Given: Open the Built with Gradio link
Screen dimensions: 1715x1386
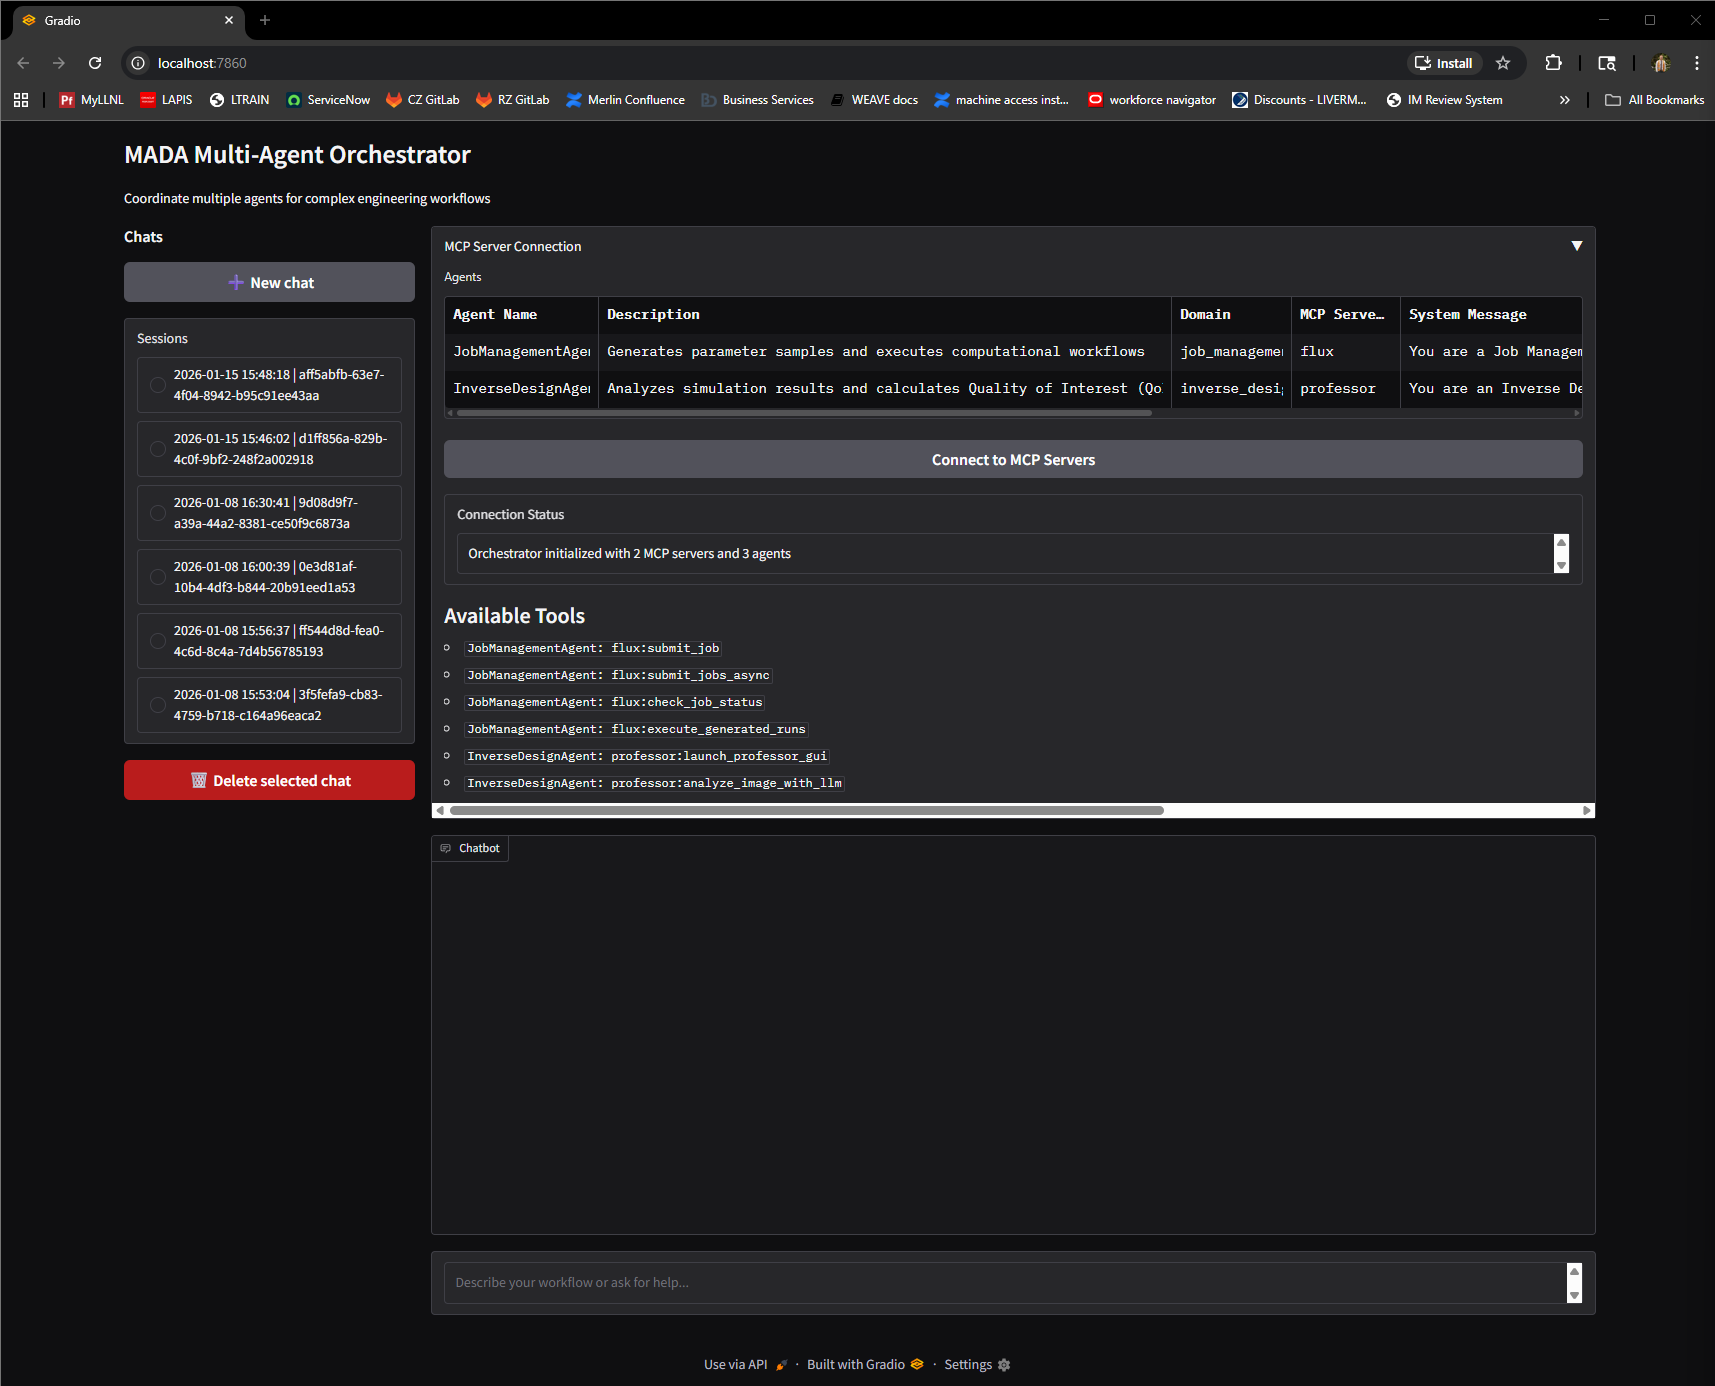Looking at the screenshot, I should click(865, 1365).
